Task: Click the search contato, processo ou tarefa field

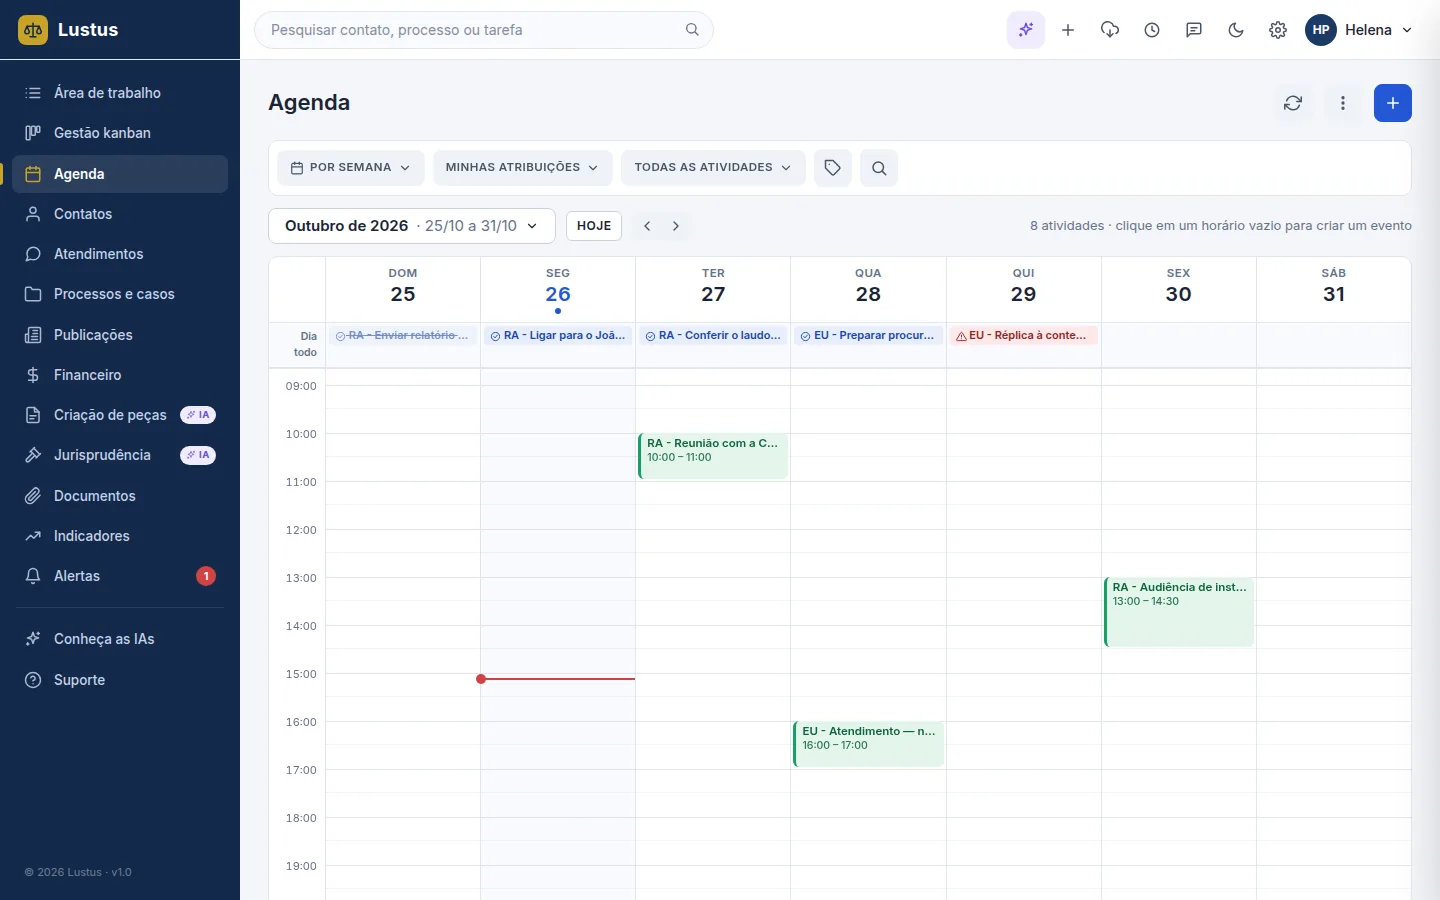Action: click(x=484, y=30)
